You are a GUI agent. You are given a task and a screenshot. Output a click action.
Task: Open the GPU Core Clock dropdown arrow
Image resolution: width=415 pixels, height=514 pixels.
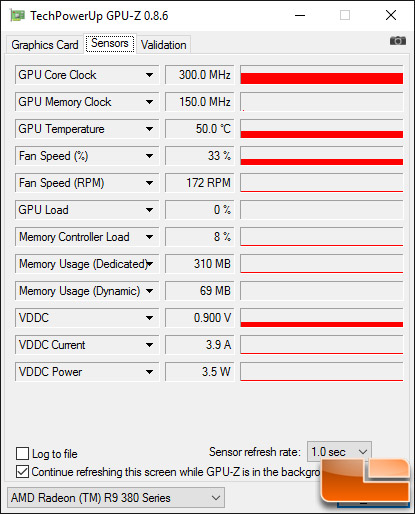tap(149, 75)
